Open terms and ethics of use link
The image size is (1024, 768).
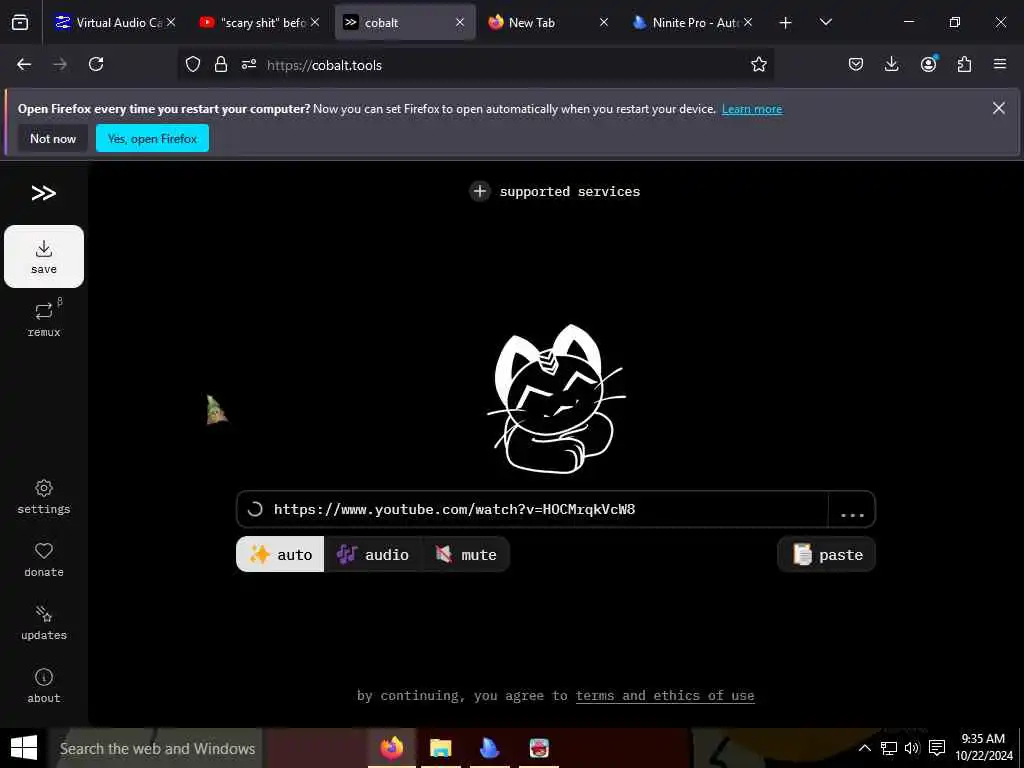(x=665, y=696)
